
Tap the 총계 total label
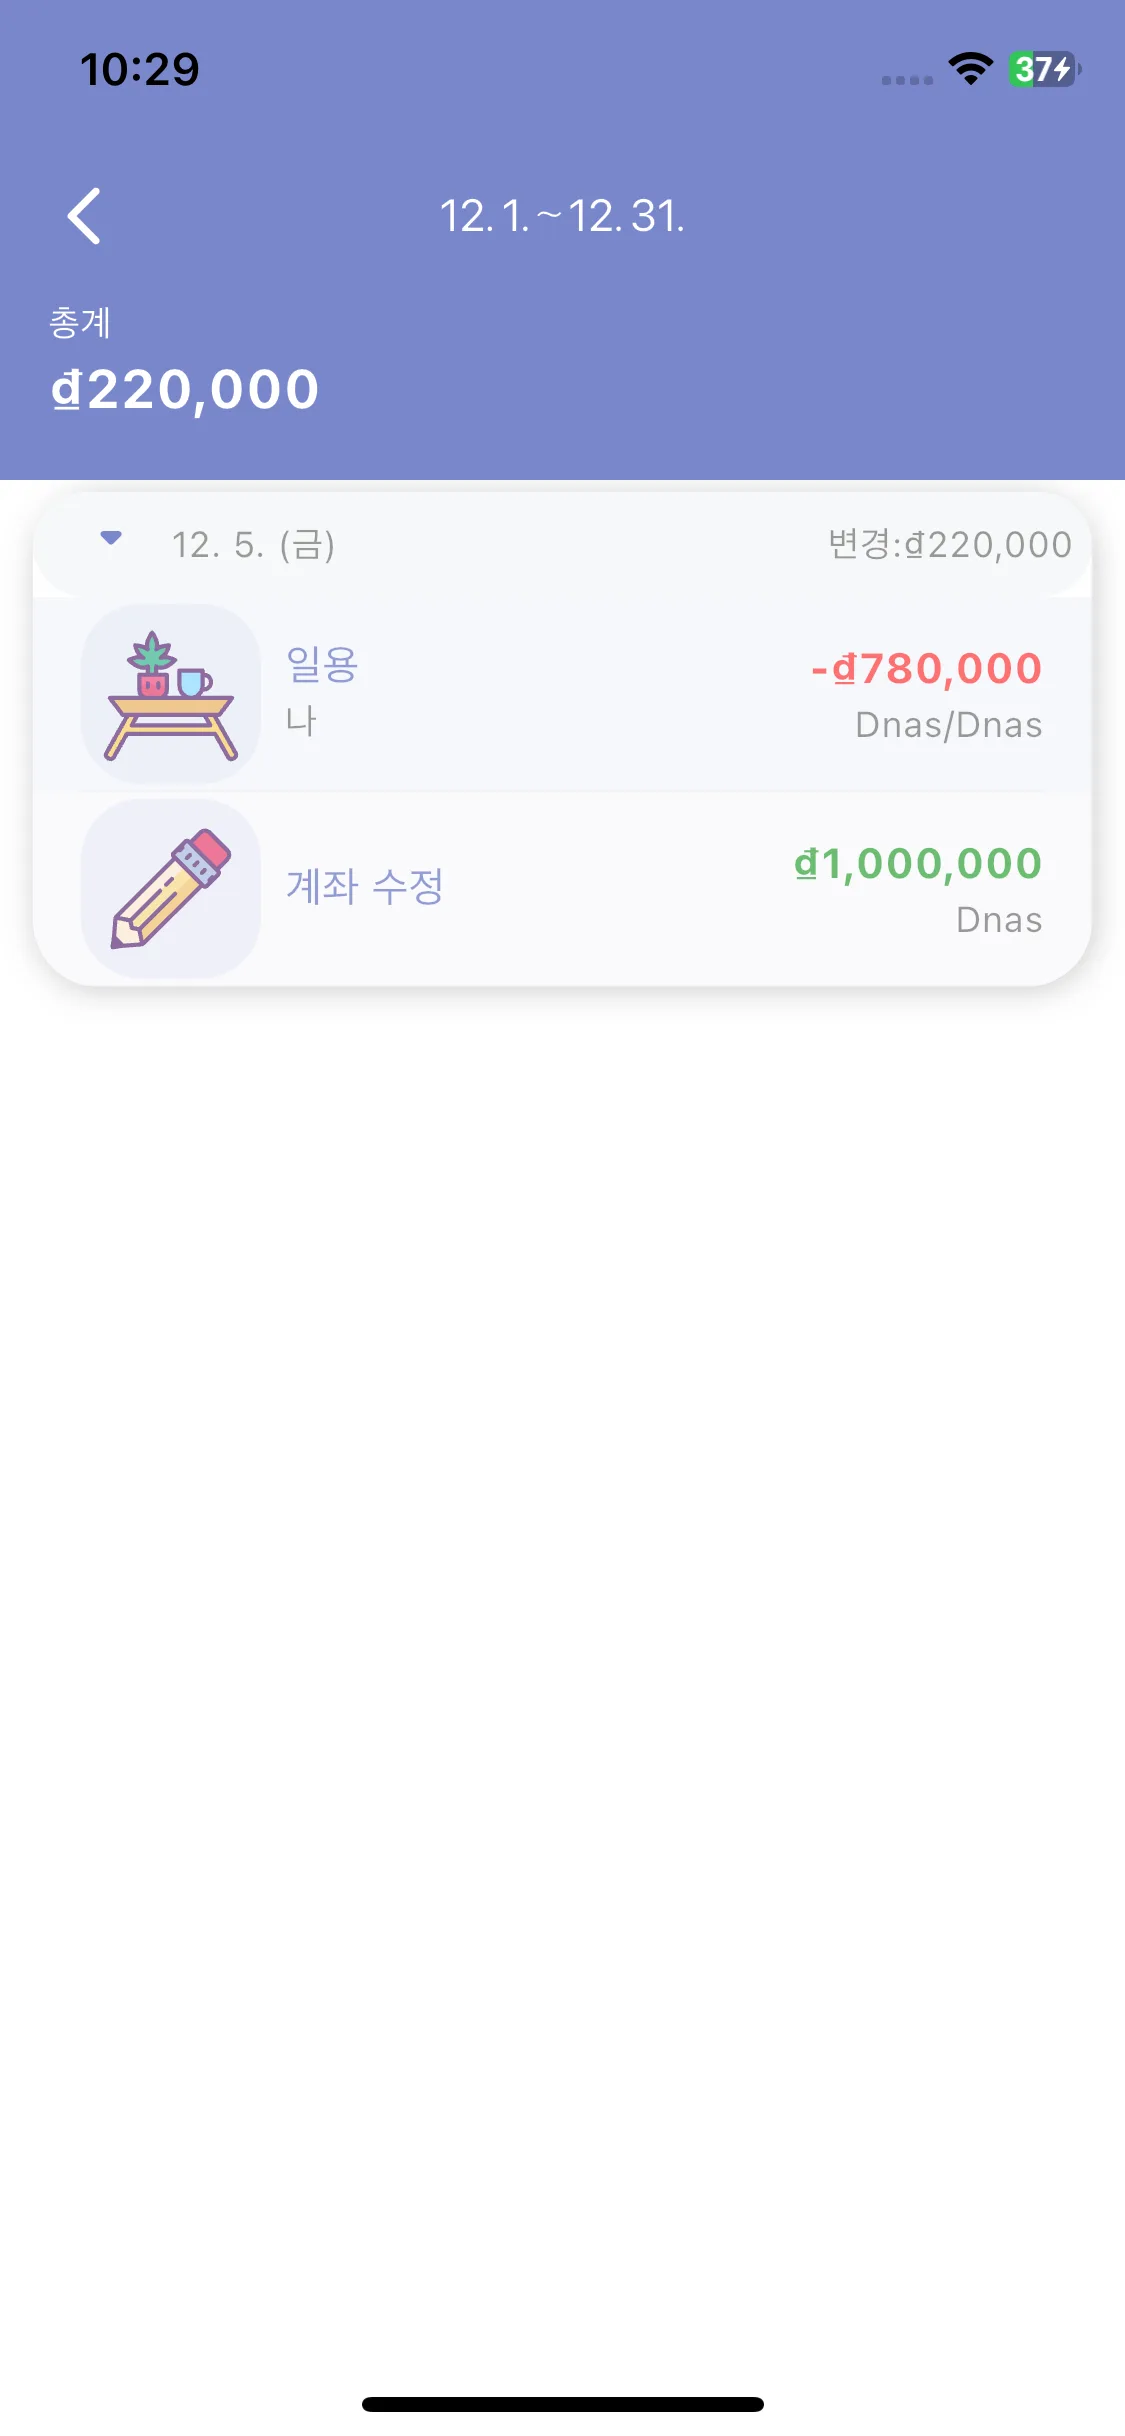click(x=80, y=323)
